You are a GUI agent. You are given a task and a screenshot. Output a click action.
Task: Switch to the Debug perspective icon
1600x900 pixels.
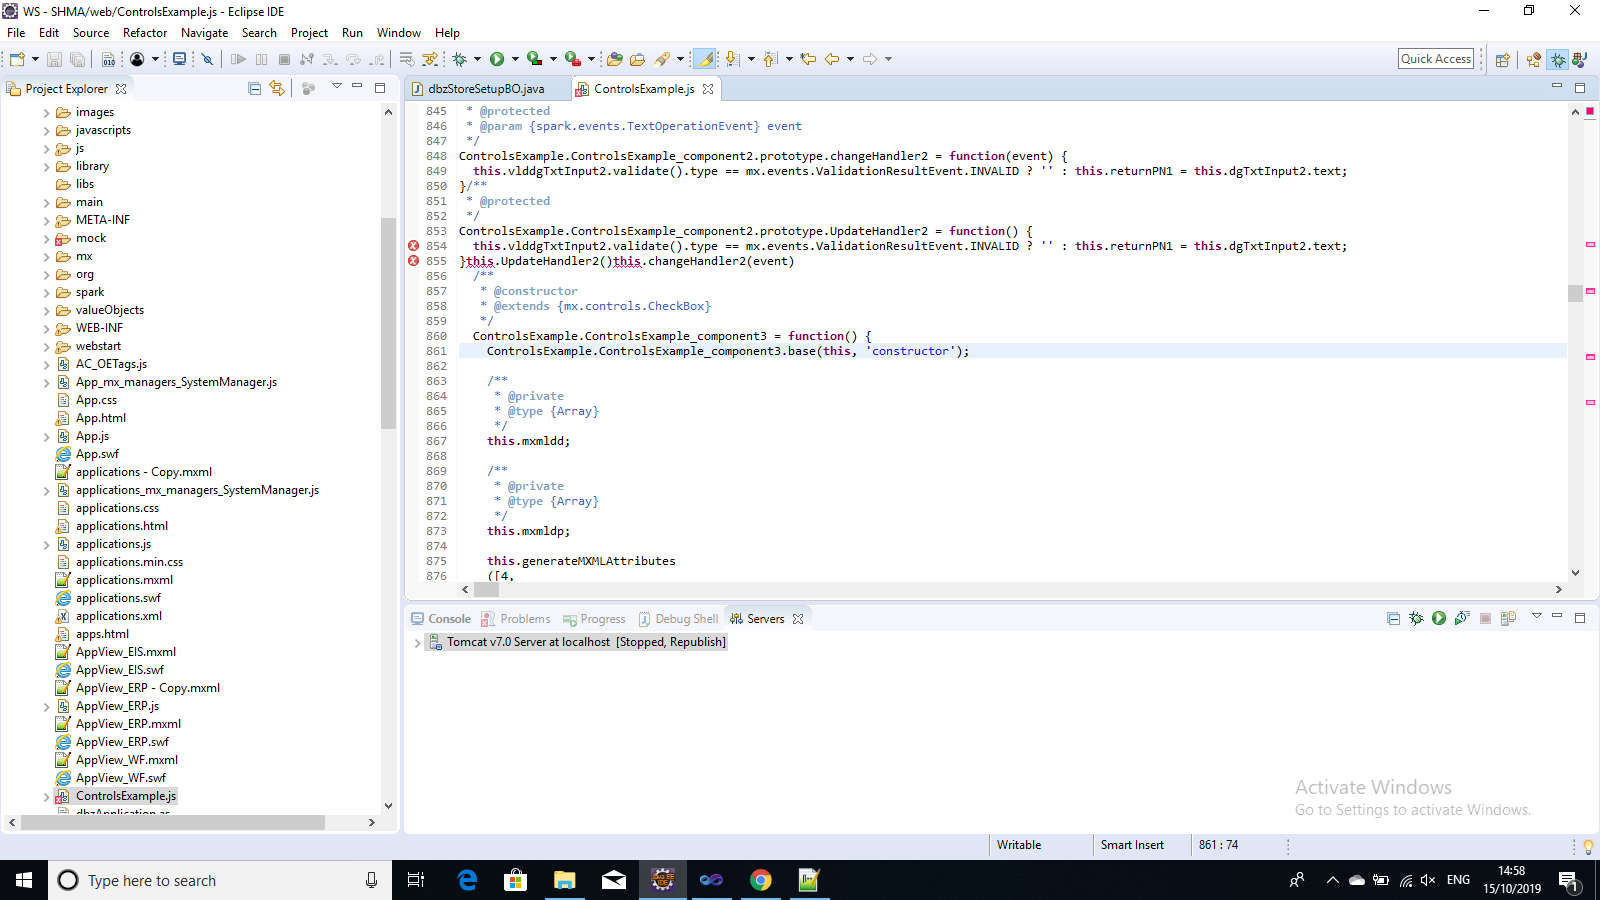(1558, 59)
